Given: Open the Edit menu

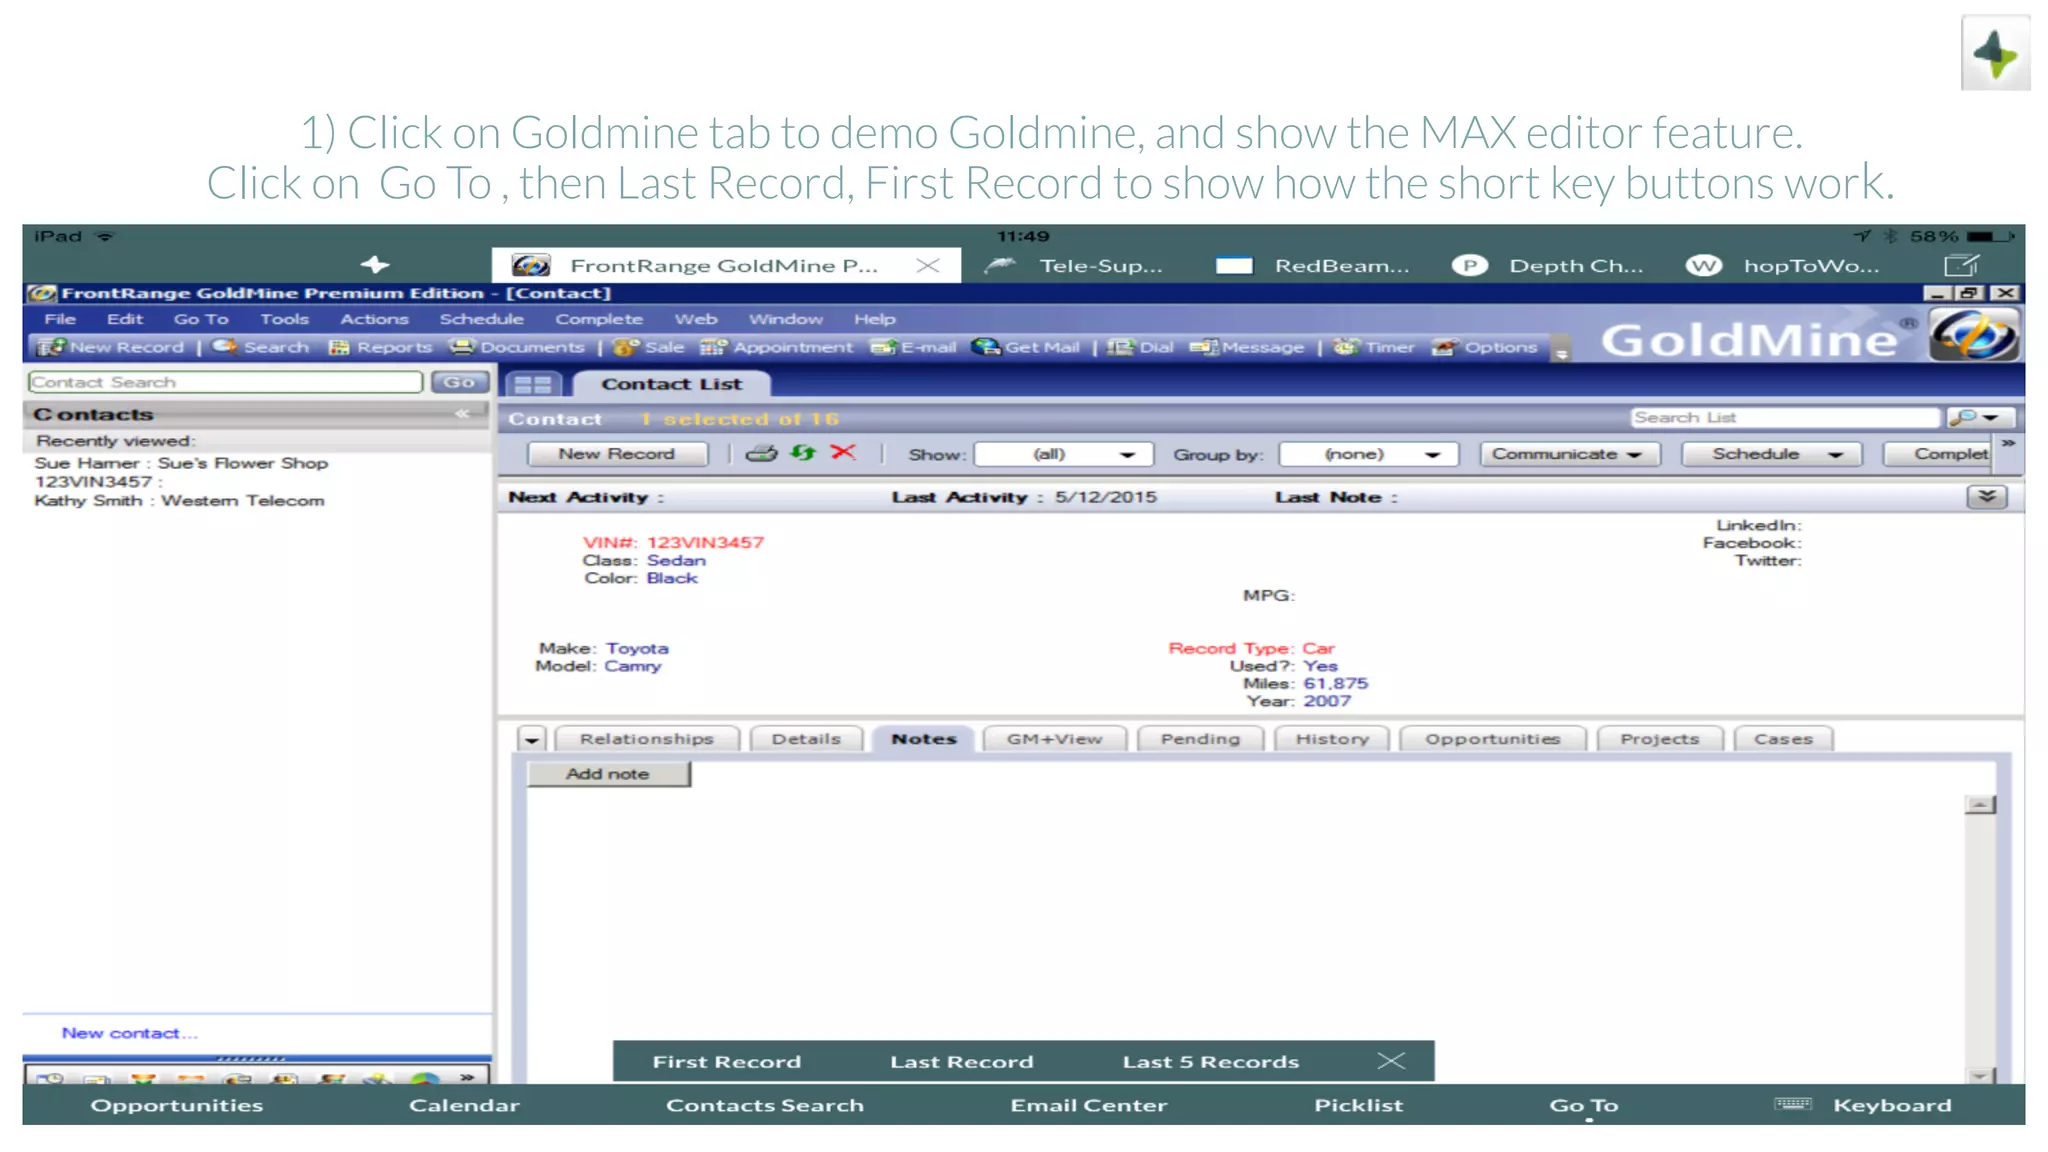Looking at the screenshot, I should 125,319.
